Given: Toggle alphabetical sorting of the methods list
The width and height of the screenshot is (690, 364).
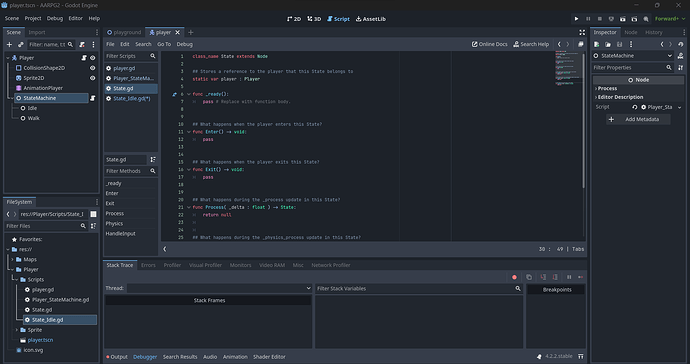Looking at the screenshot, I should [153, 159].
